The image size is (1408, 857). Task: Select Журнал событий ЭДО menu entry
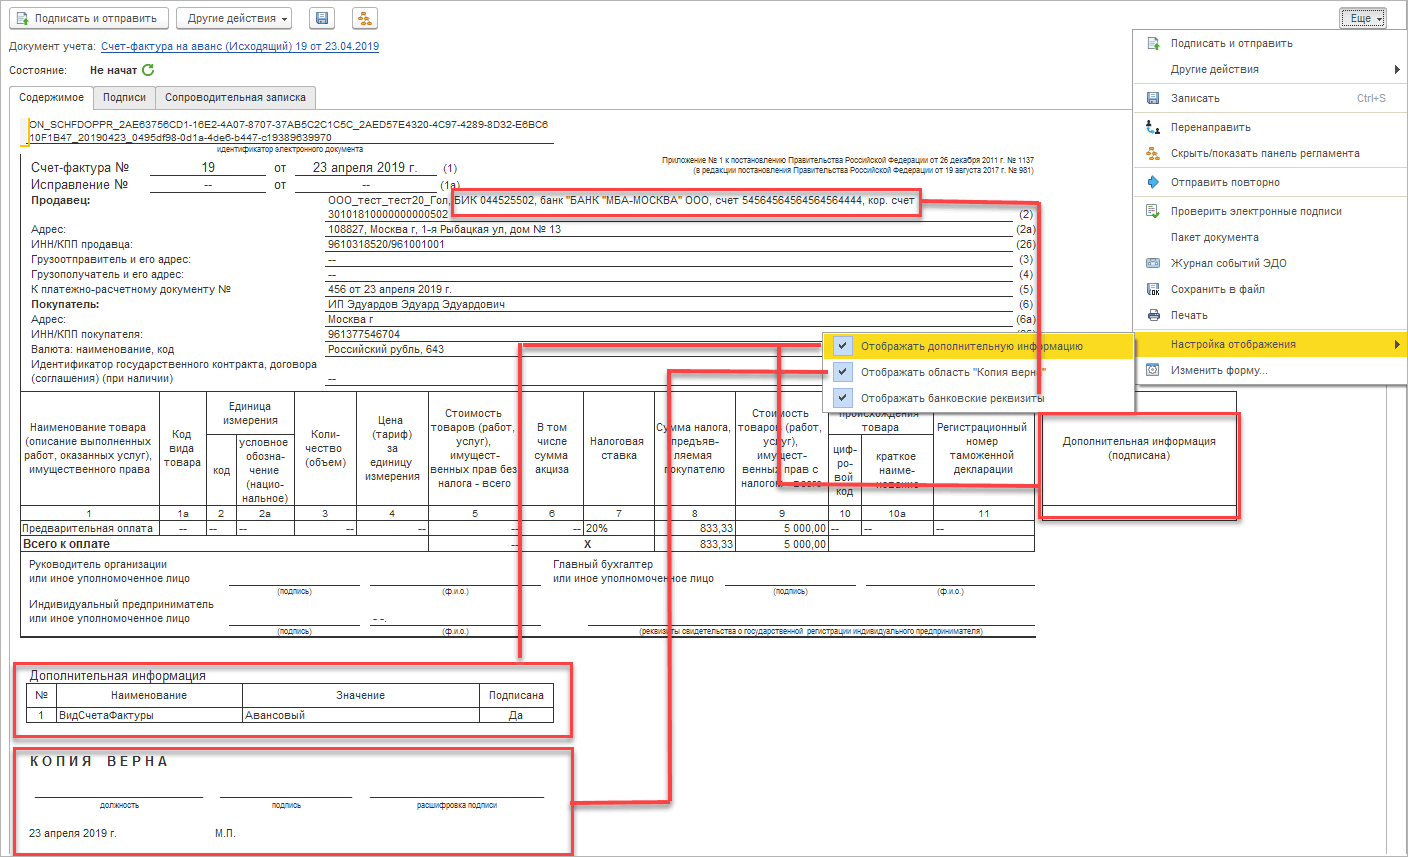pos(1228,263)
